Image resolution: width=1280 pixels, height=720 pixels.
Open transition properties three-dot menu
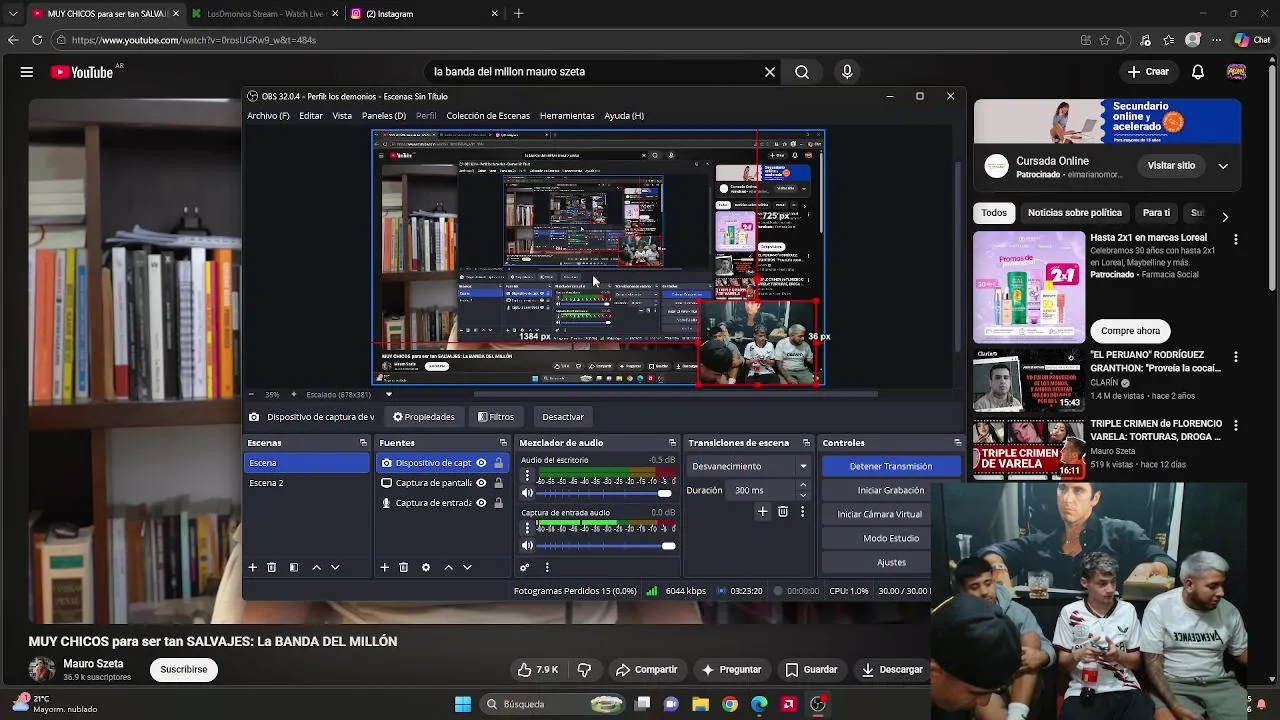pos(802,511)
